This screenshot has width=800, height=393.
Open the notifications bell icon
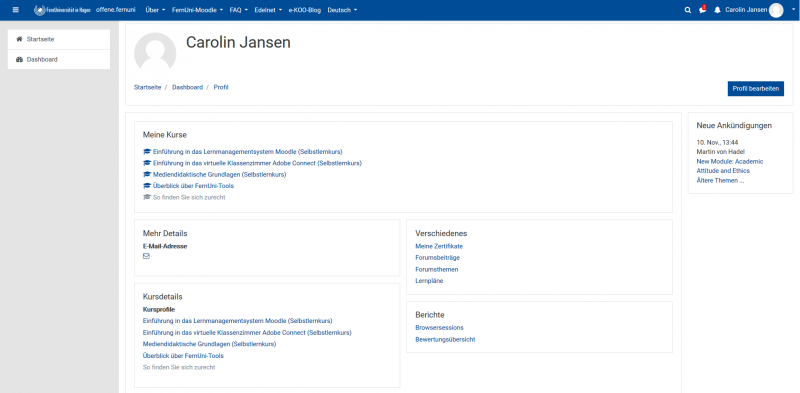tap(717, 10)
